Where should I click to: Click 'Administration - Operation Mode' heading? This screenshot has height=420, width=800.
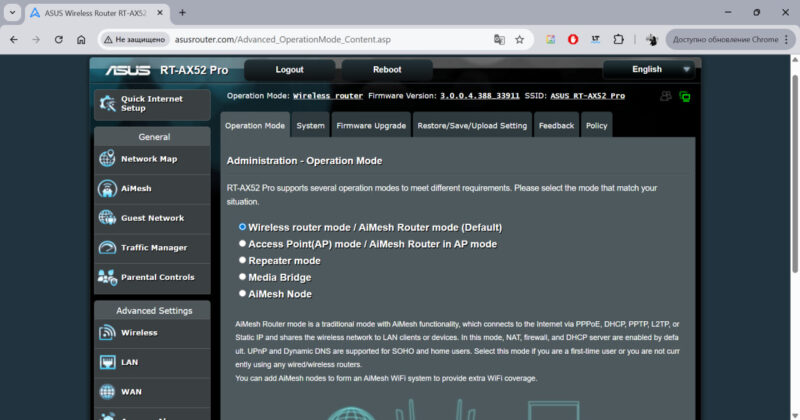pos(304,161)
